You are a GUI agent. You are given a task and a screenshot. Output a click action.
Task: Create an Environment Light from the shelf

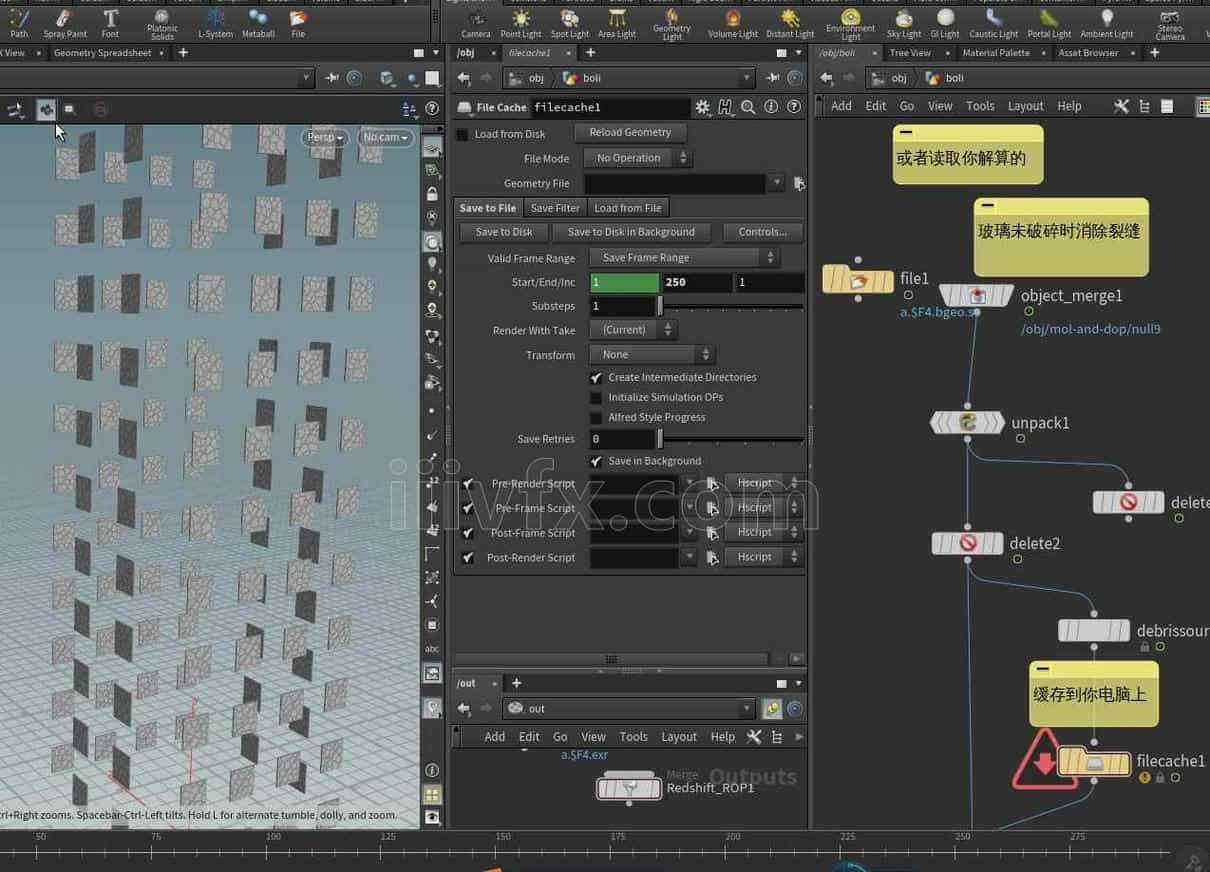point(851,23)
